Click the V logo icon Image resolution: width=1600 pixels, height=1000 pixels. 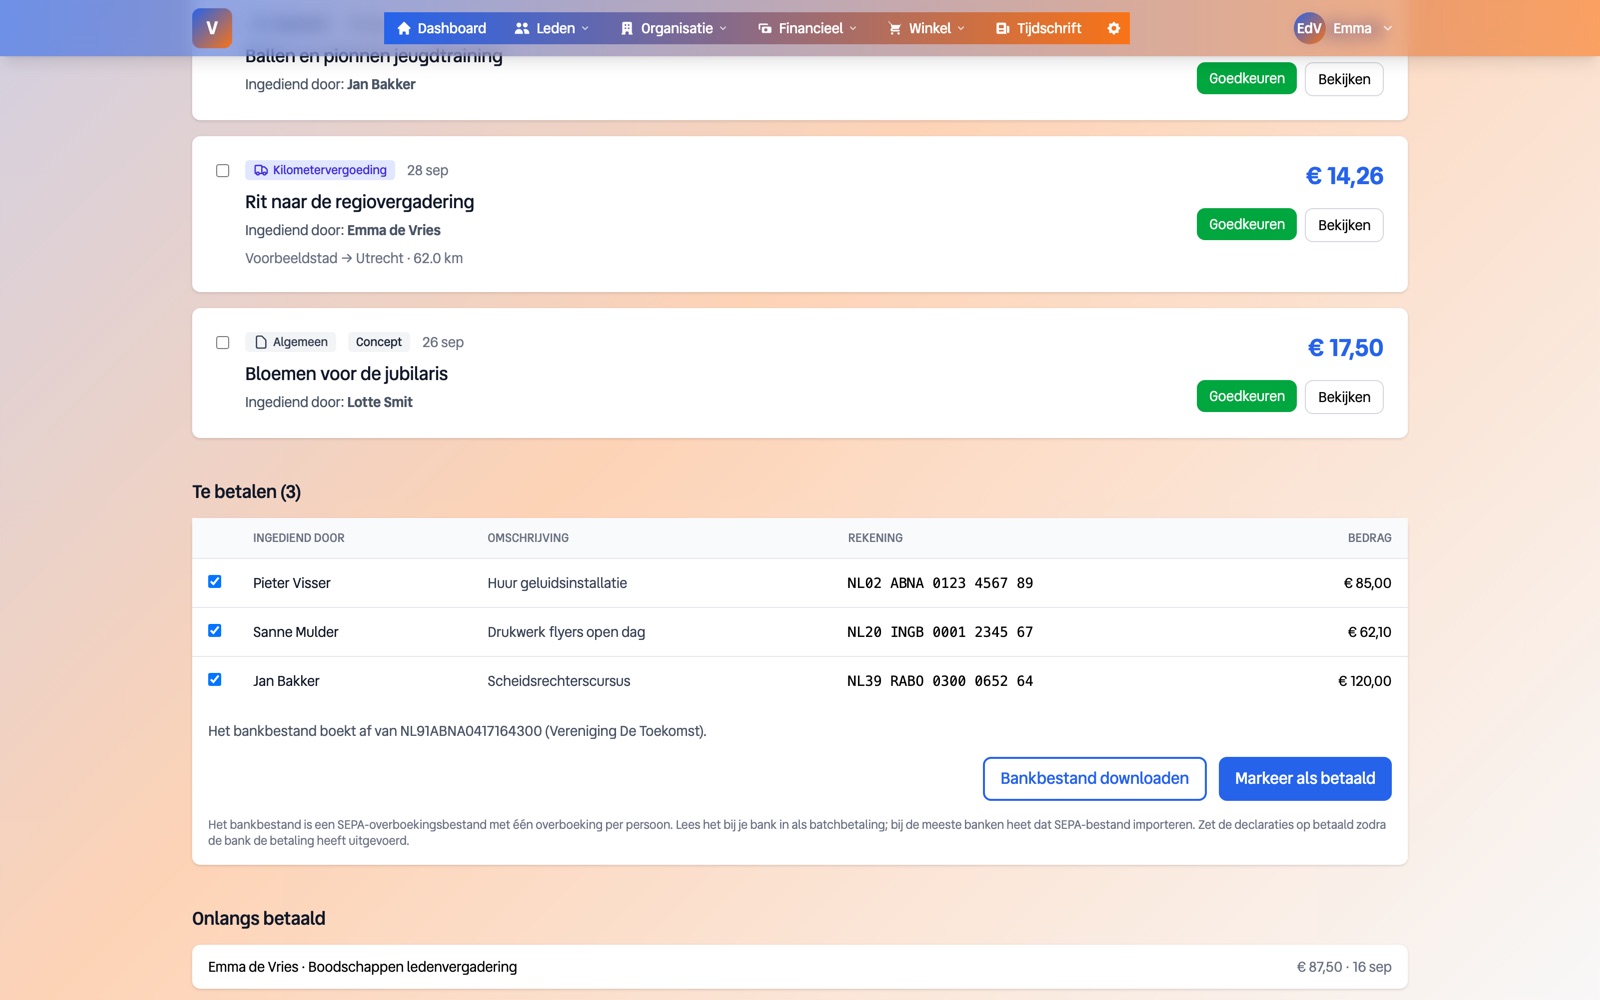coord(212,28)
